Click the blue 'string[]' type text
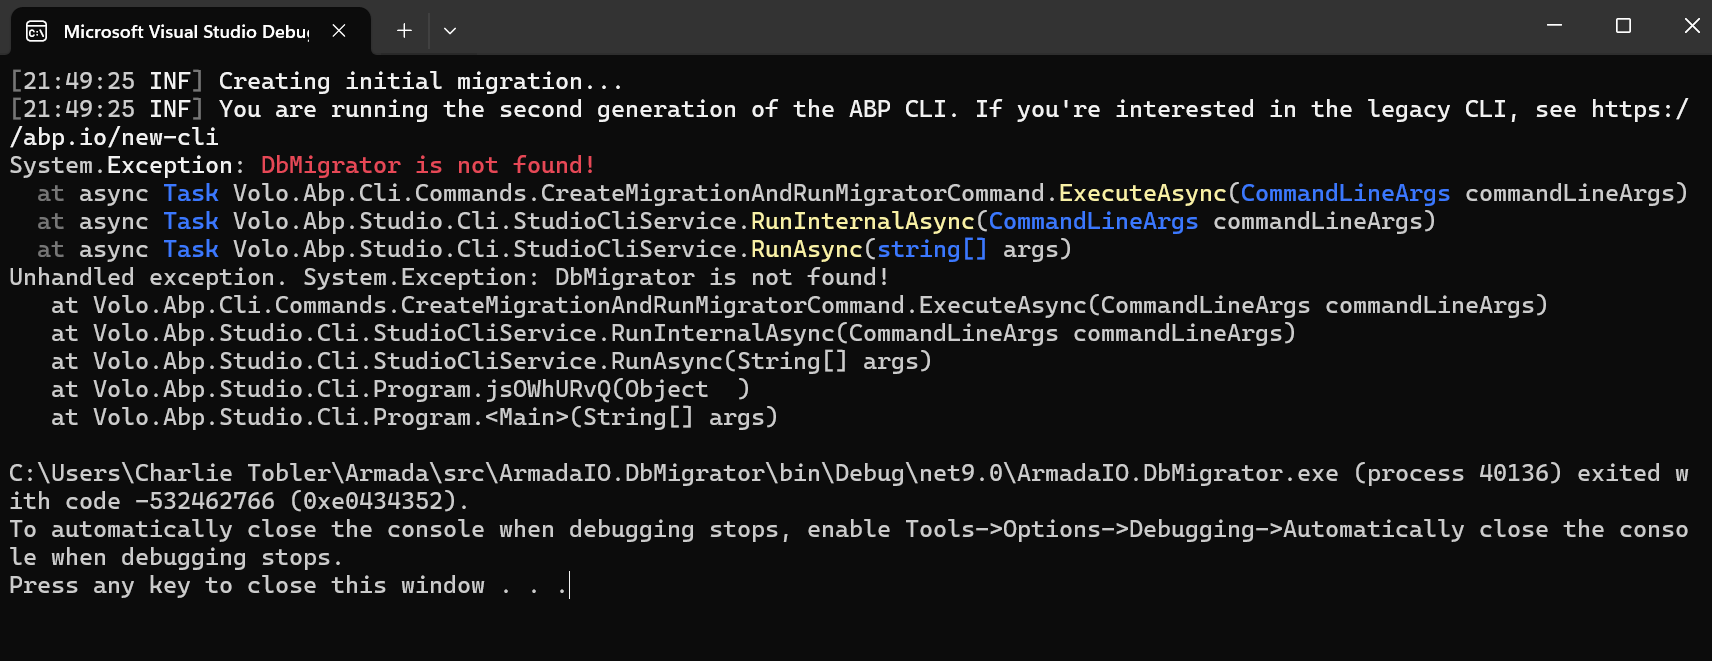The height and width of the screenshot is (661, 1712). coord(932,249)
